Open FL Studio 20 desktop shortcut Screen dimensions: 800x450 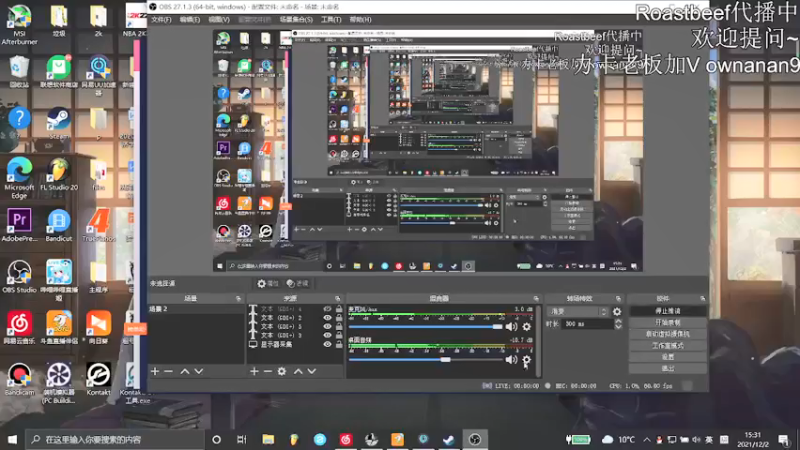click(59, 174)
